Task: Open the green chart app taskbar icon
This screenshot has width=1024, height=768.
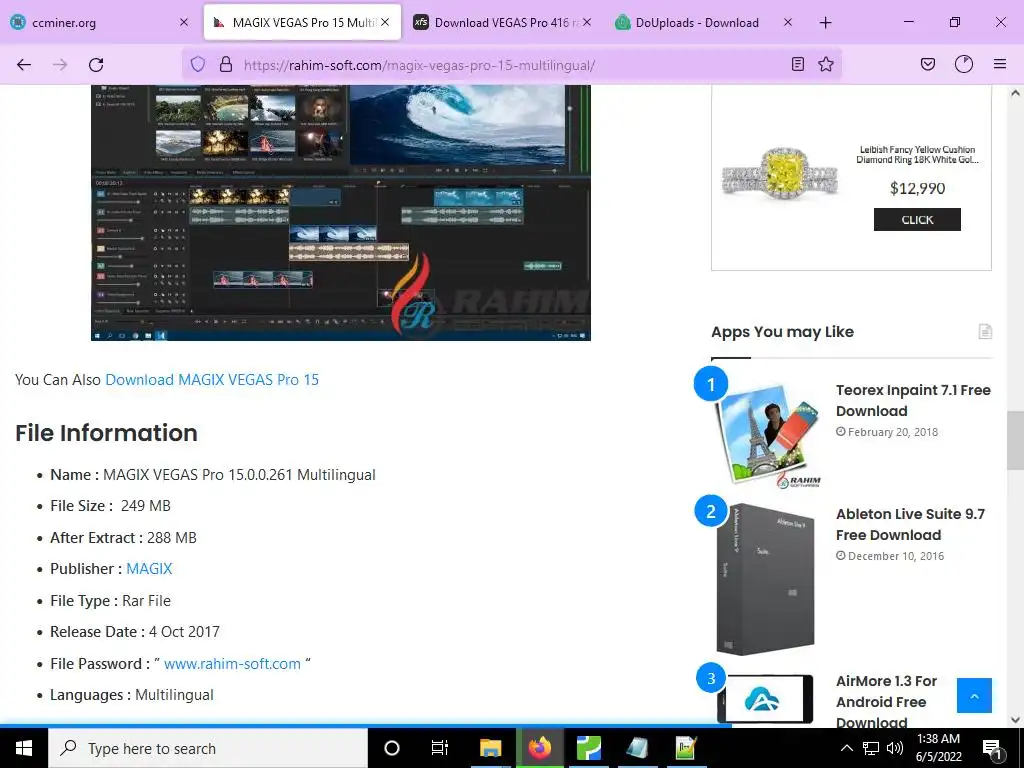Action: coord(686,748)
